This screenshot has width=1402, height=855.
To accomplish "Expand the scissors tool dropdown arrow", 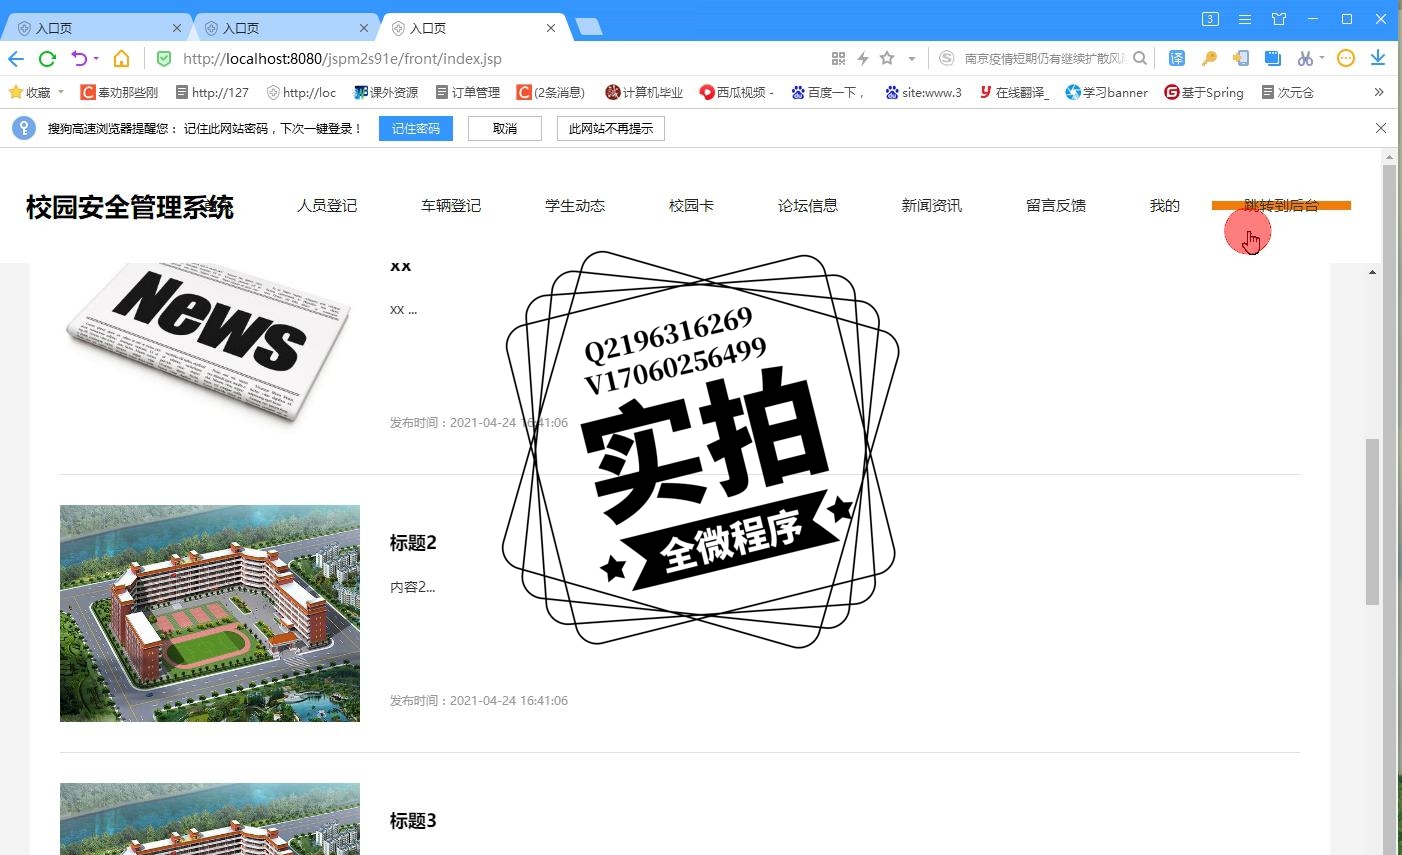I will pos(1322,58).
